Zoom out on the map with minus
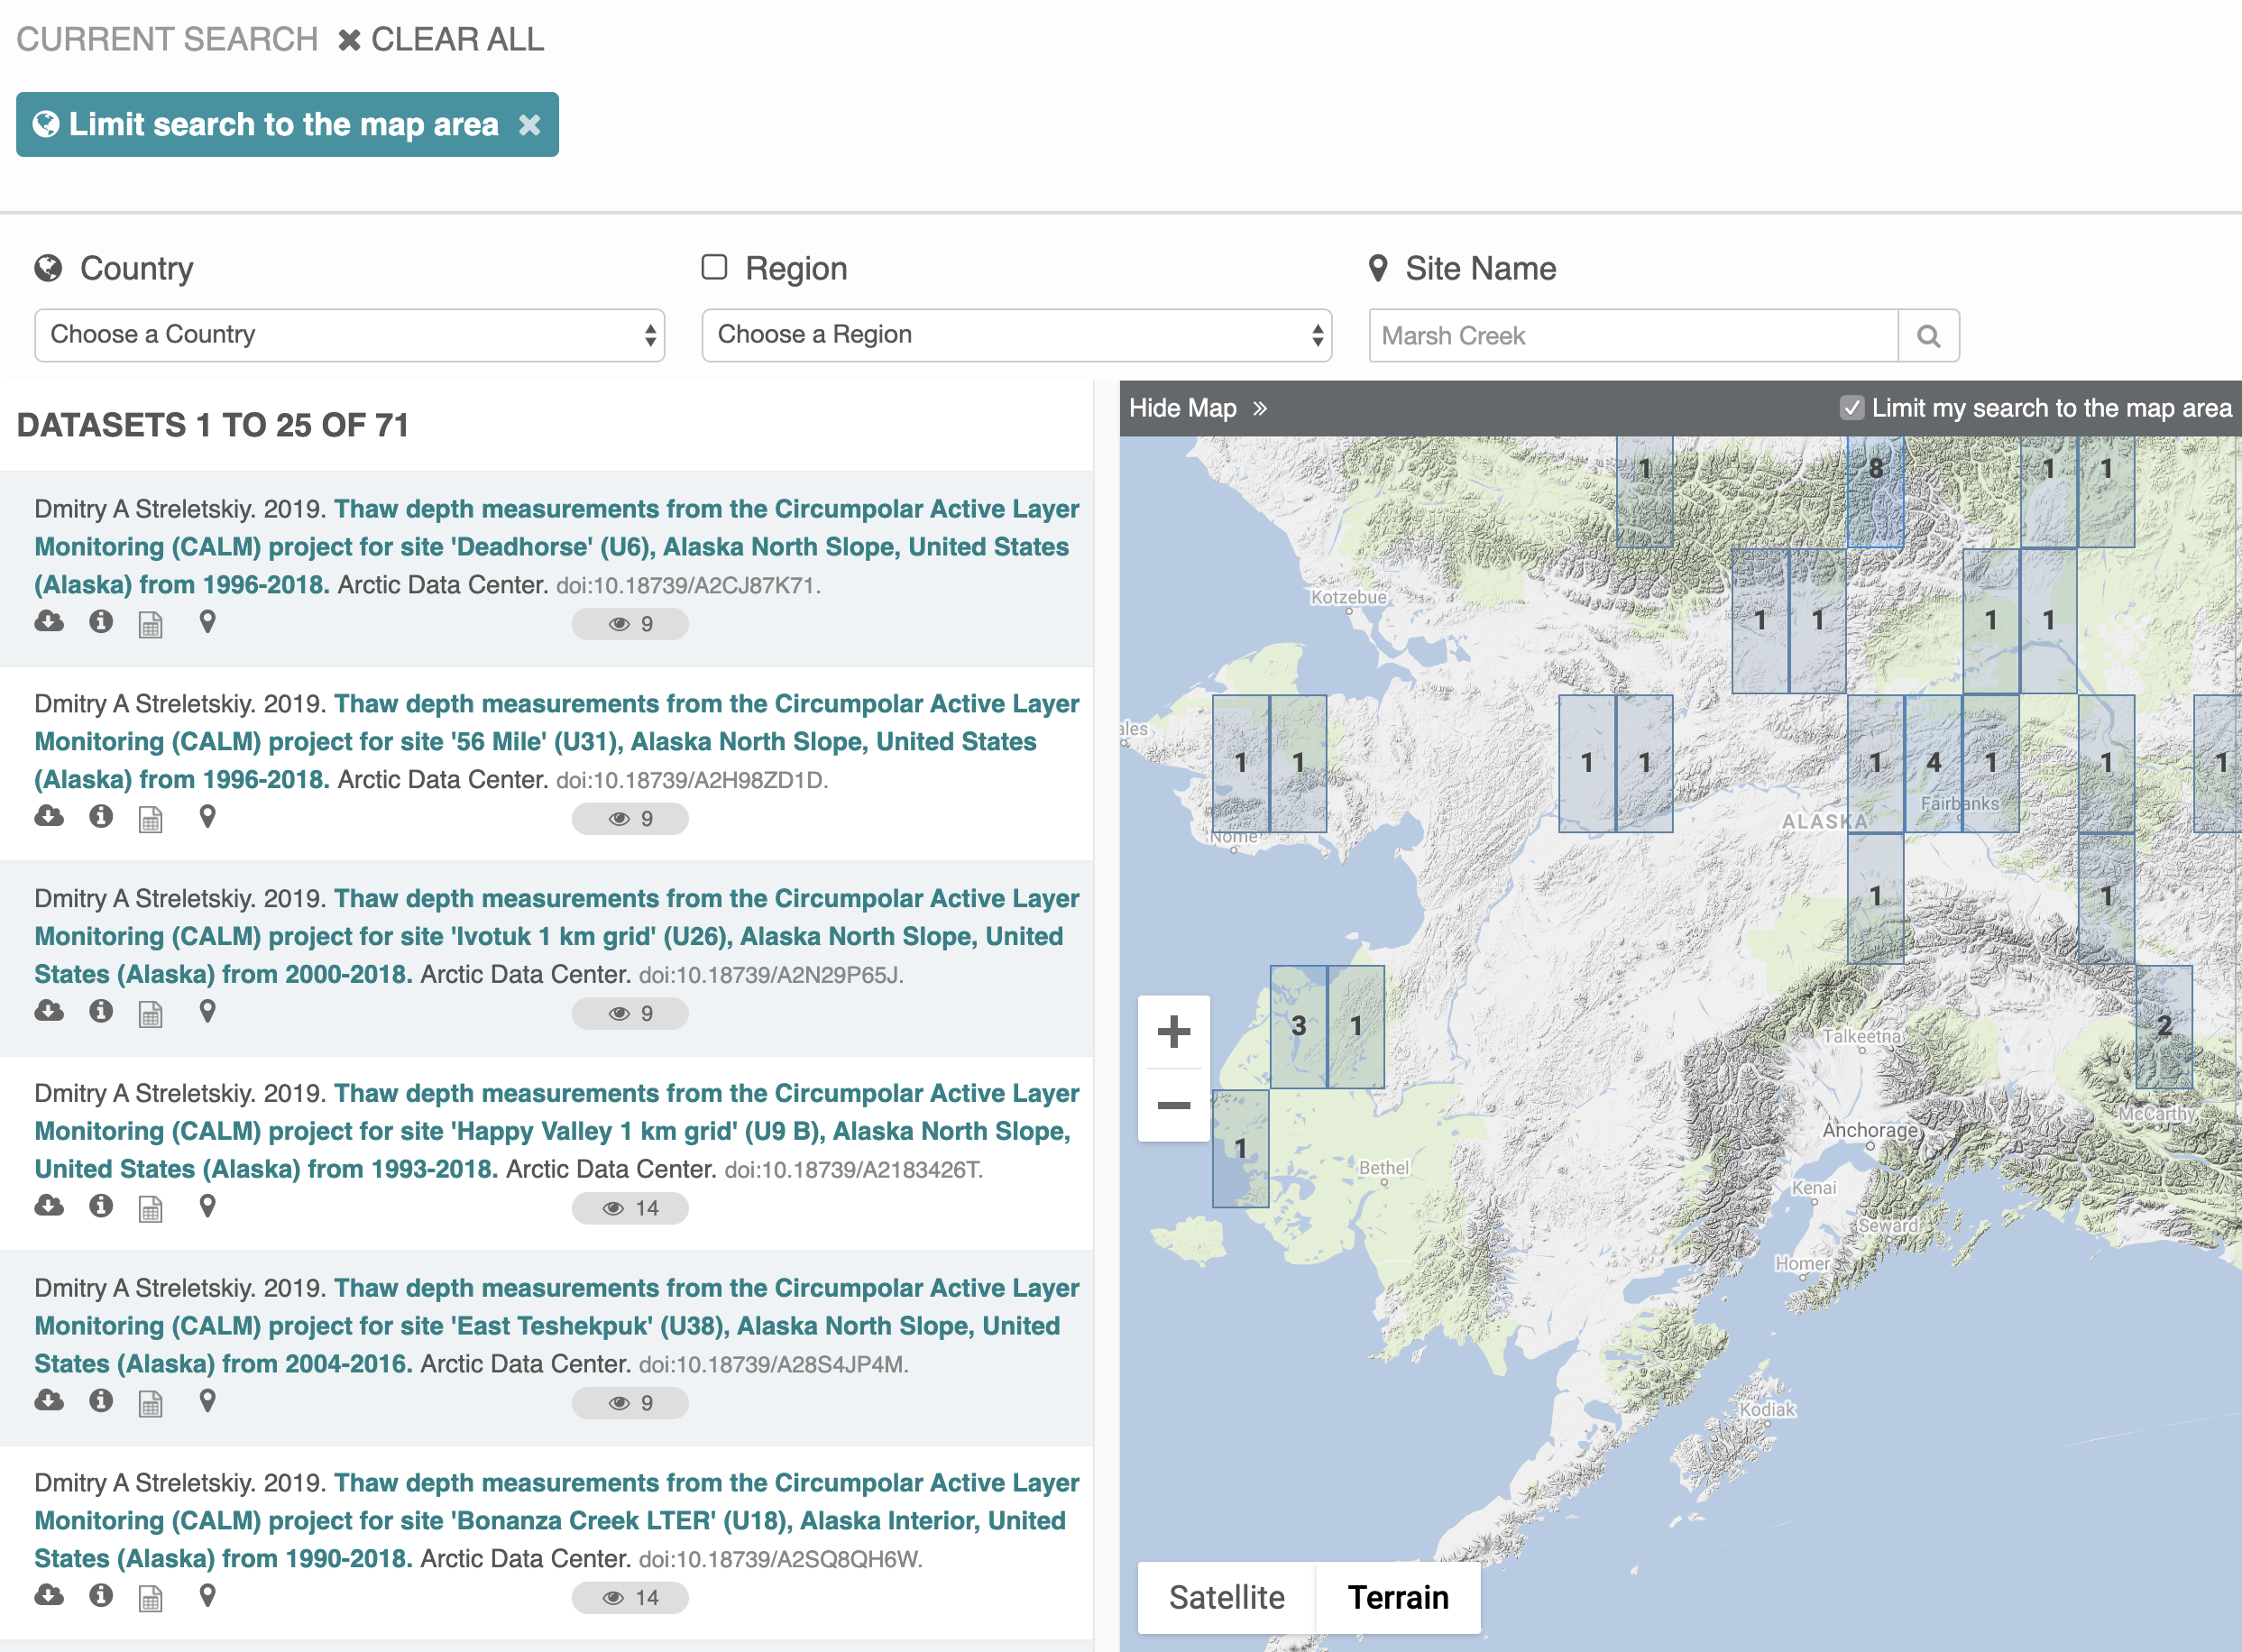 [1174, 1105]
